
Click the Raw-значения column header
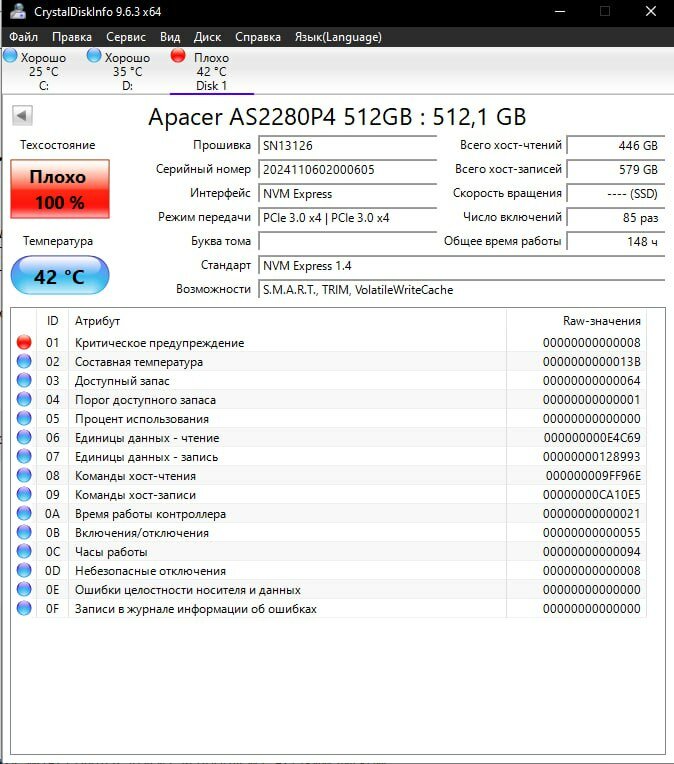pos(577,321)
